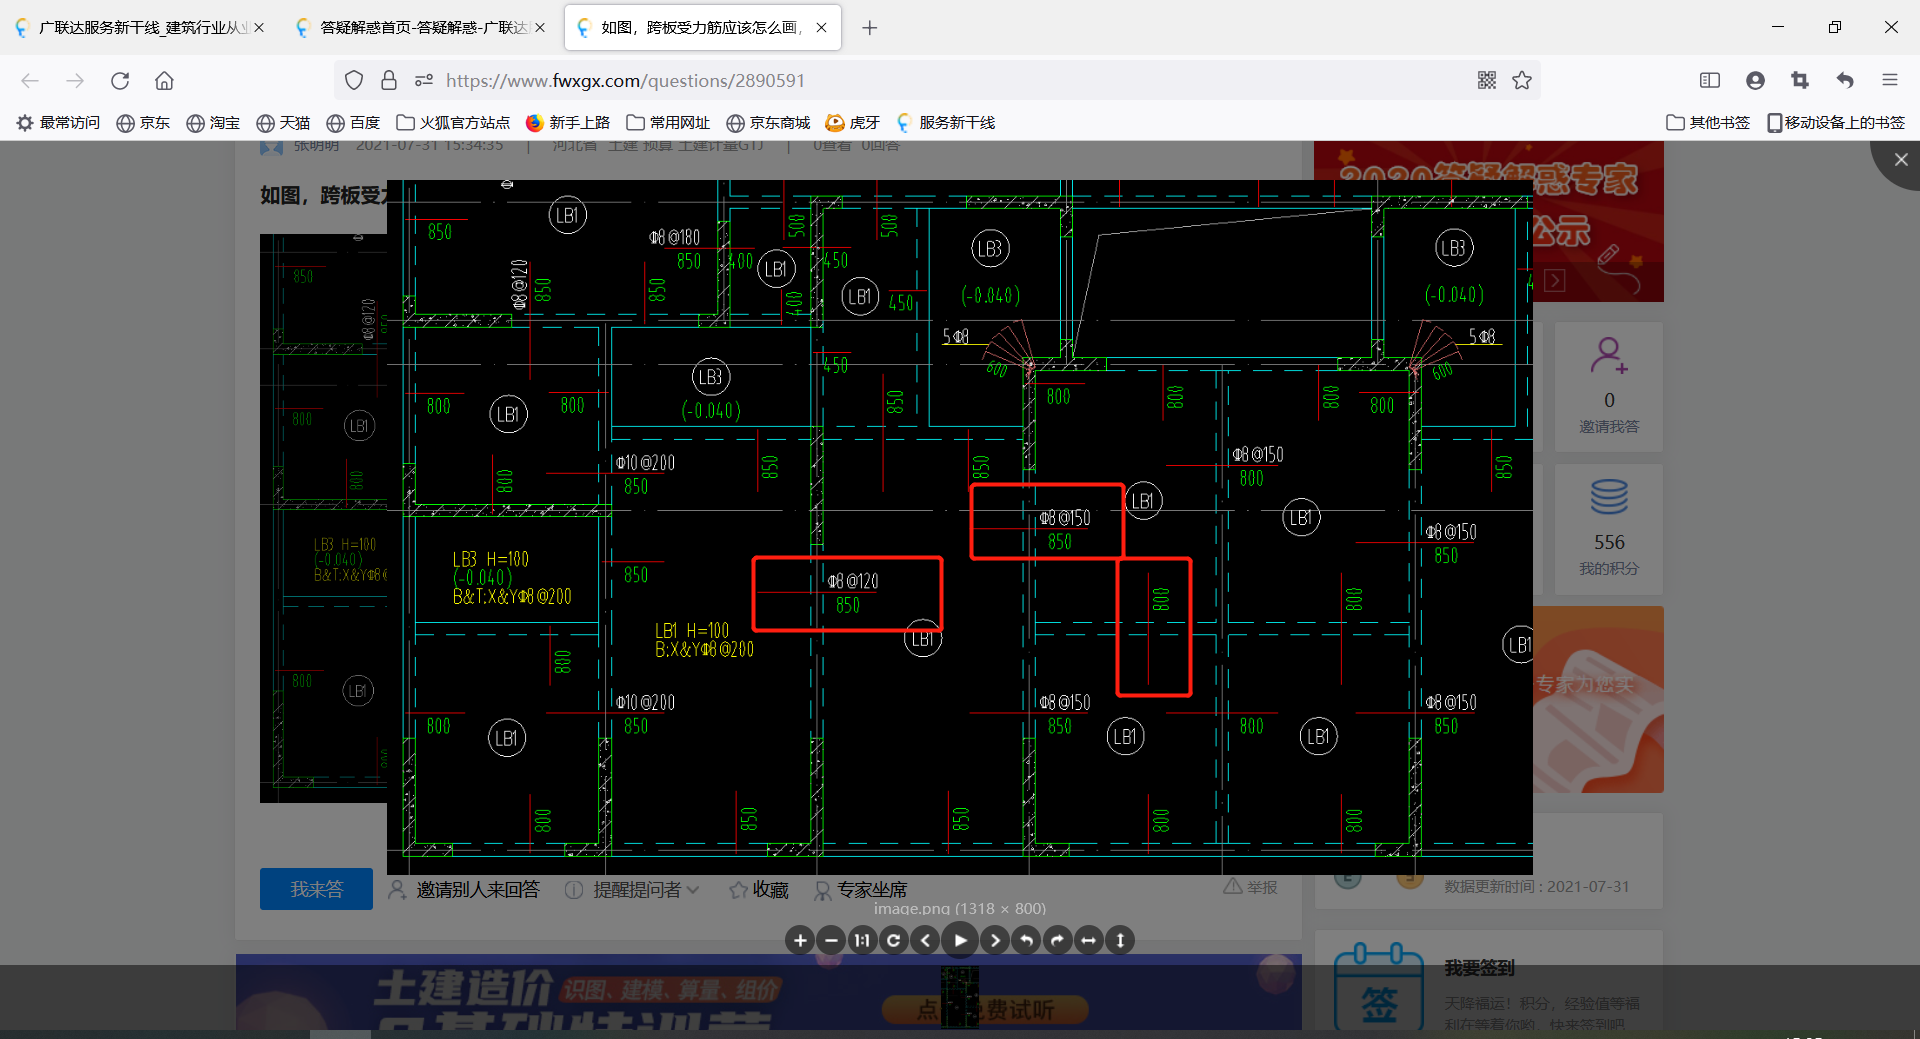This screenshot has height=1039, width=1920.
Task: Reset the image with circular reload button in viewer toolbar
Action: [x=894, y=940]
